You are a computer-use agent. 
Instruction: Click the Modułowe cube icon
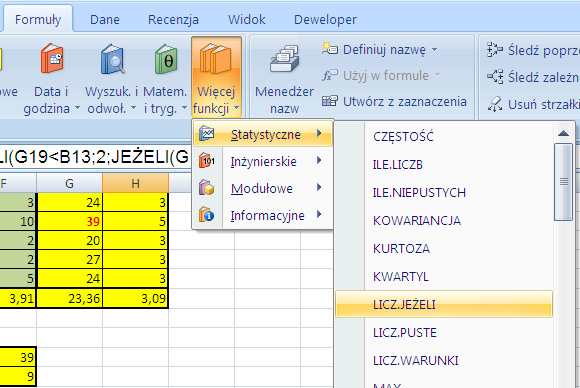tap(206, 188)
